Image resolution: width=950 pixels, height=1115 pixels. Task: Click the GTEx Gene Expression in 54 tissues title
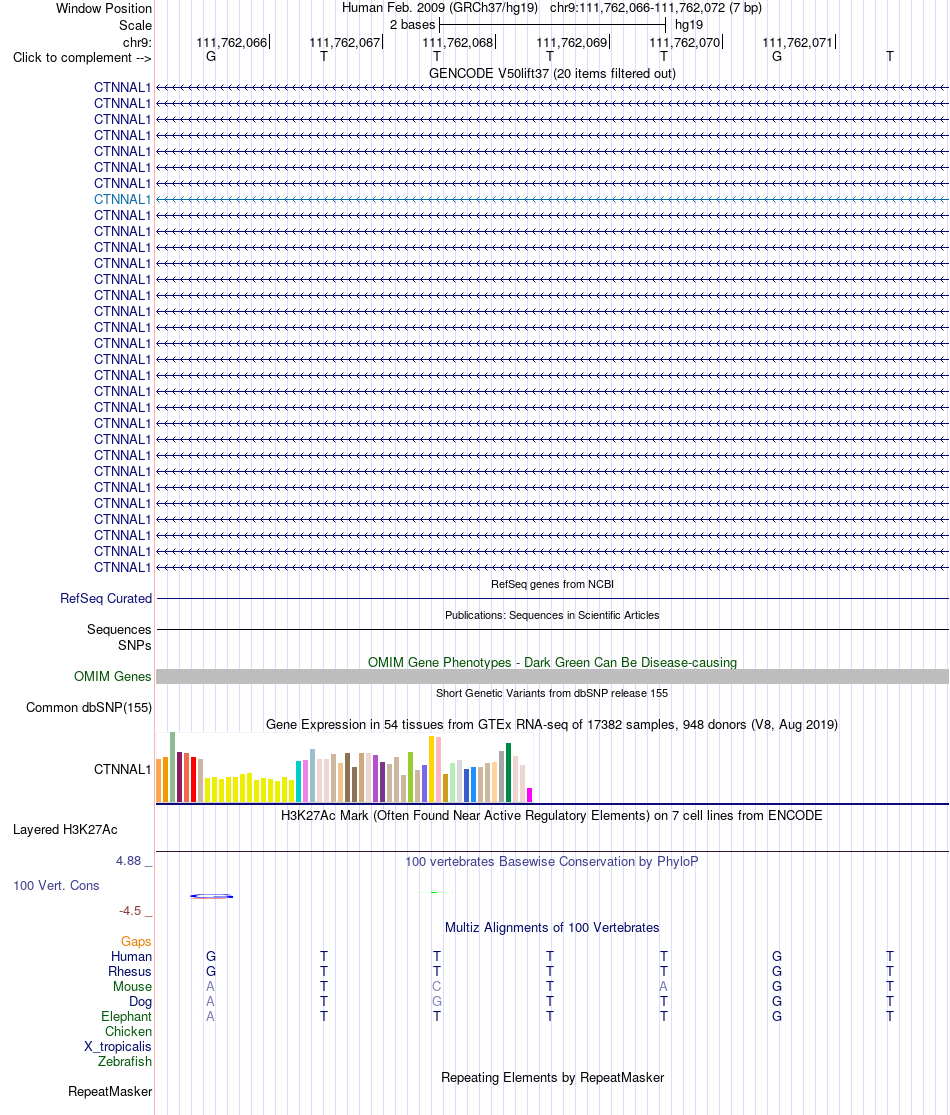tap(553, 725)
